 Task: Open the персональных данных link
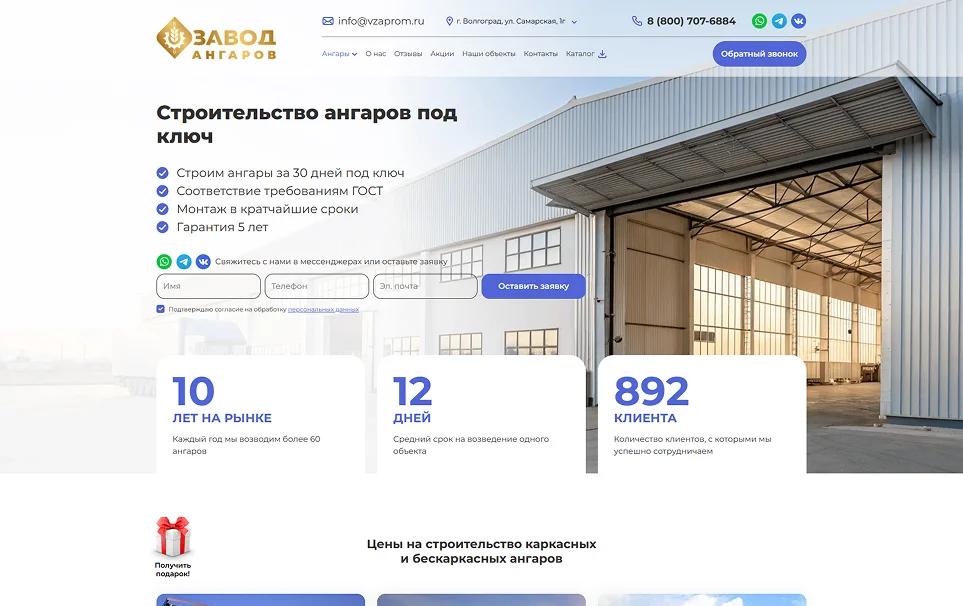(x=323, y=310)
